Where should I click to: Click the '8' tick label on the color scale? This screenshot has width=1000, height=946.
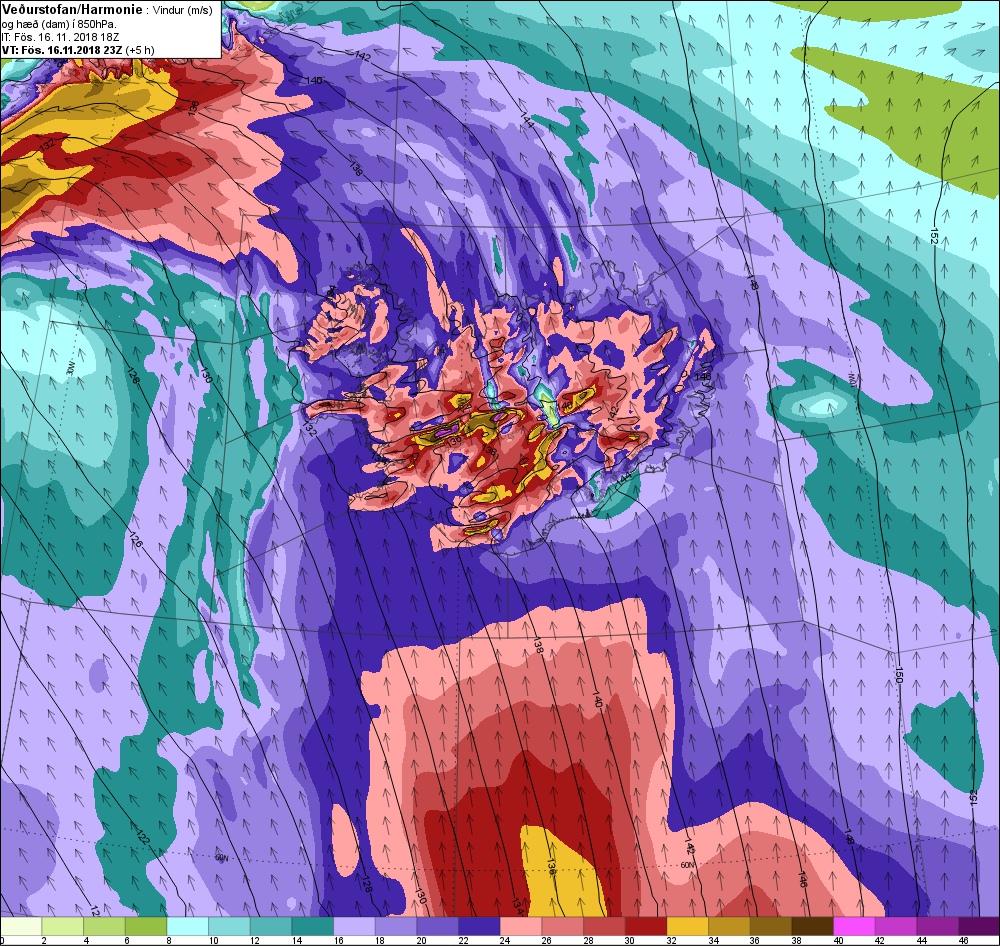pos(168,940)
